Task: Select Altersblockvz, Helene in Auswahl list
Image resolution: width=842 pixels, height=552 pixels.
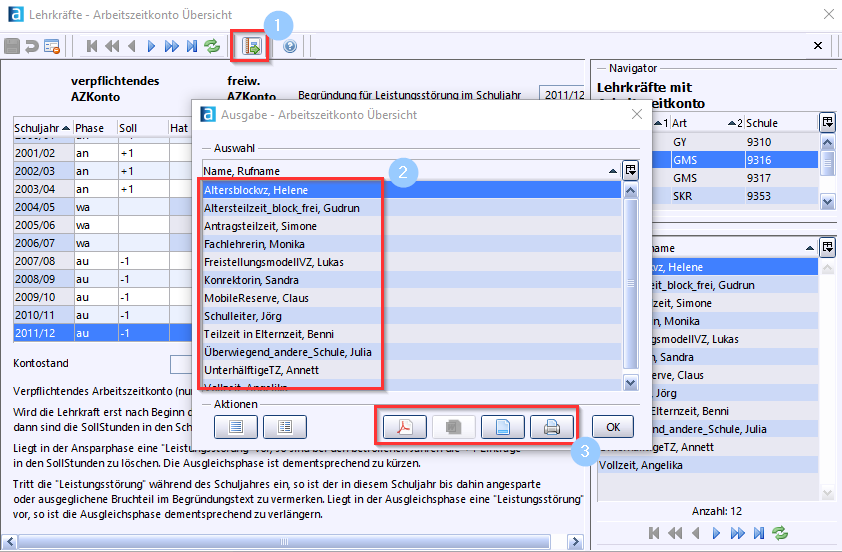Action: [x=411, y=190]
